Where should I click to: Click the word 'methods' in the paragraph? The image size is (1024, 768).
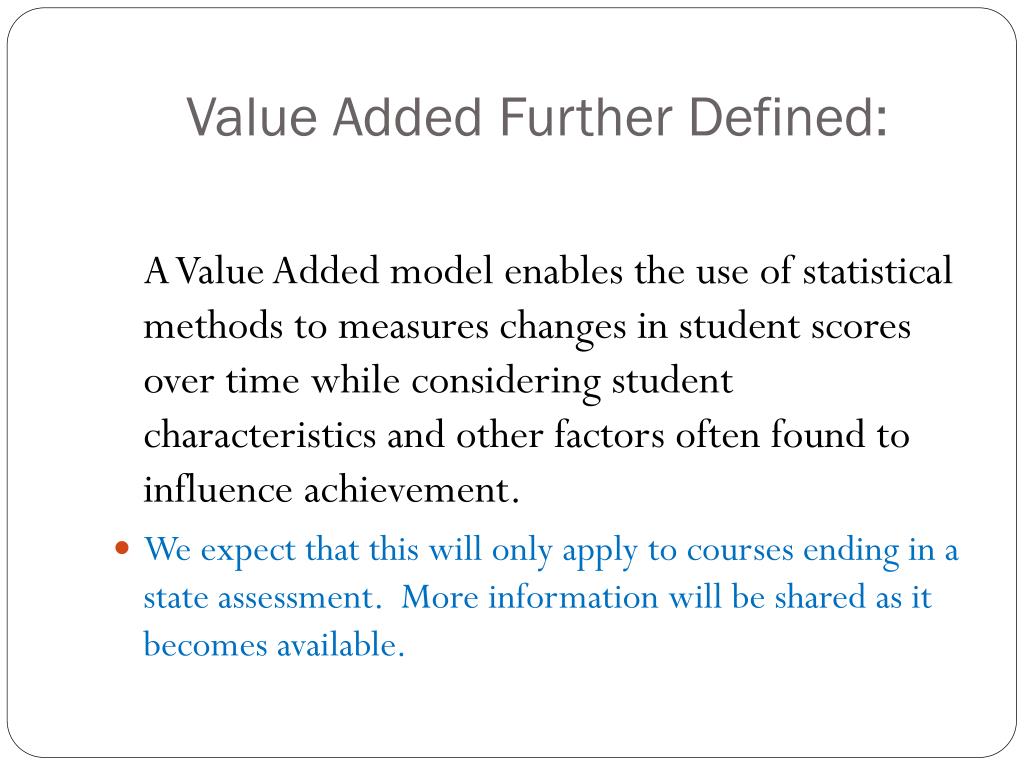[213, 326]
